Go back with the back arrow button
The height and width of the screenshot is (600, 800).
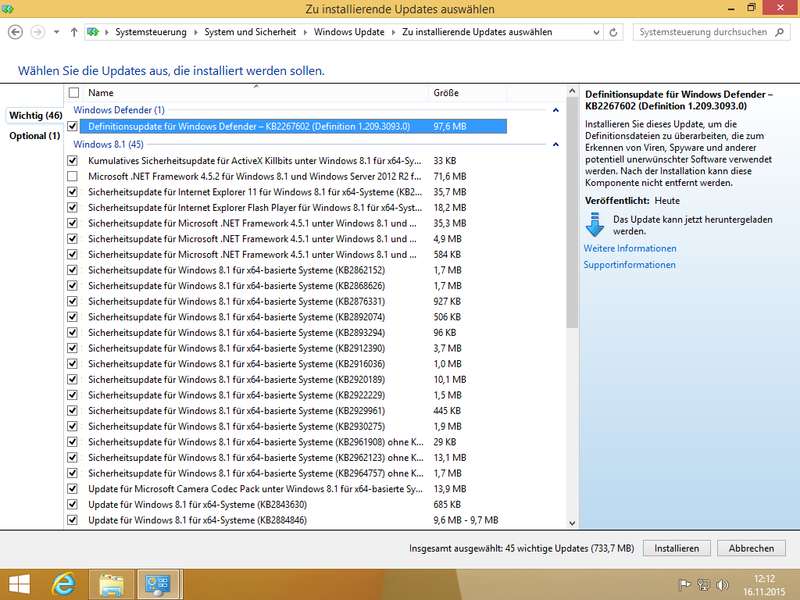pos(15,32)
